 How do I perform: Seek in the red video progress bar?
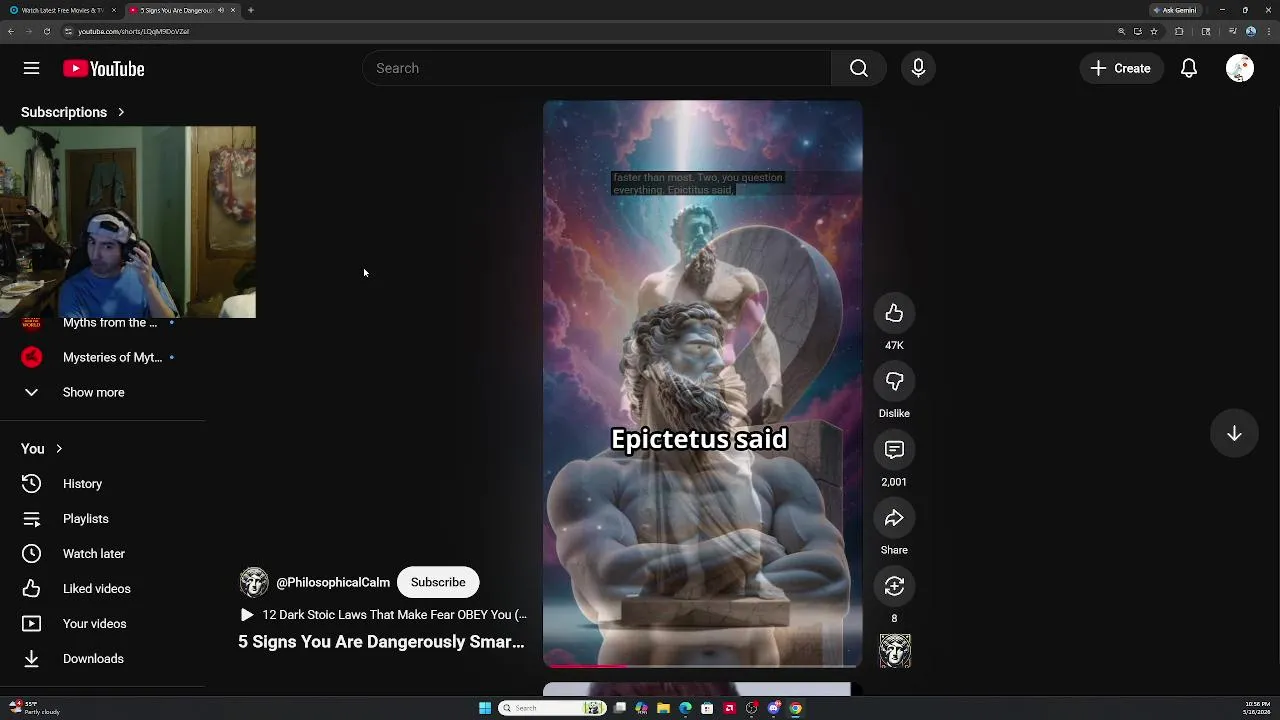(x=702, y=665)
